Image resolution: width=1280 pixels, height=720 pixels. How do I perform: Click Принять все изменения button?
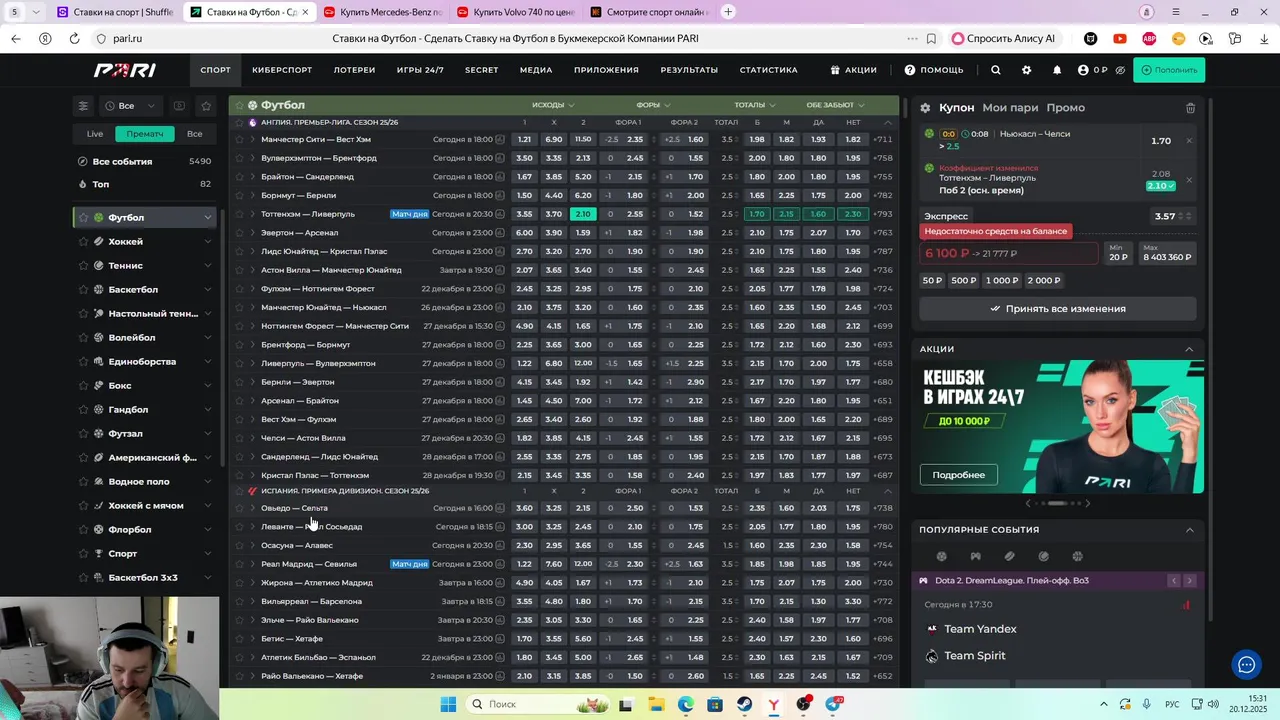[1058, 309]
